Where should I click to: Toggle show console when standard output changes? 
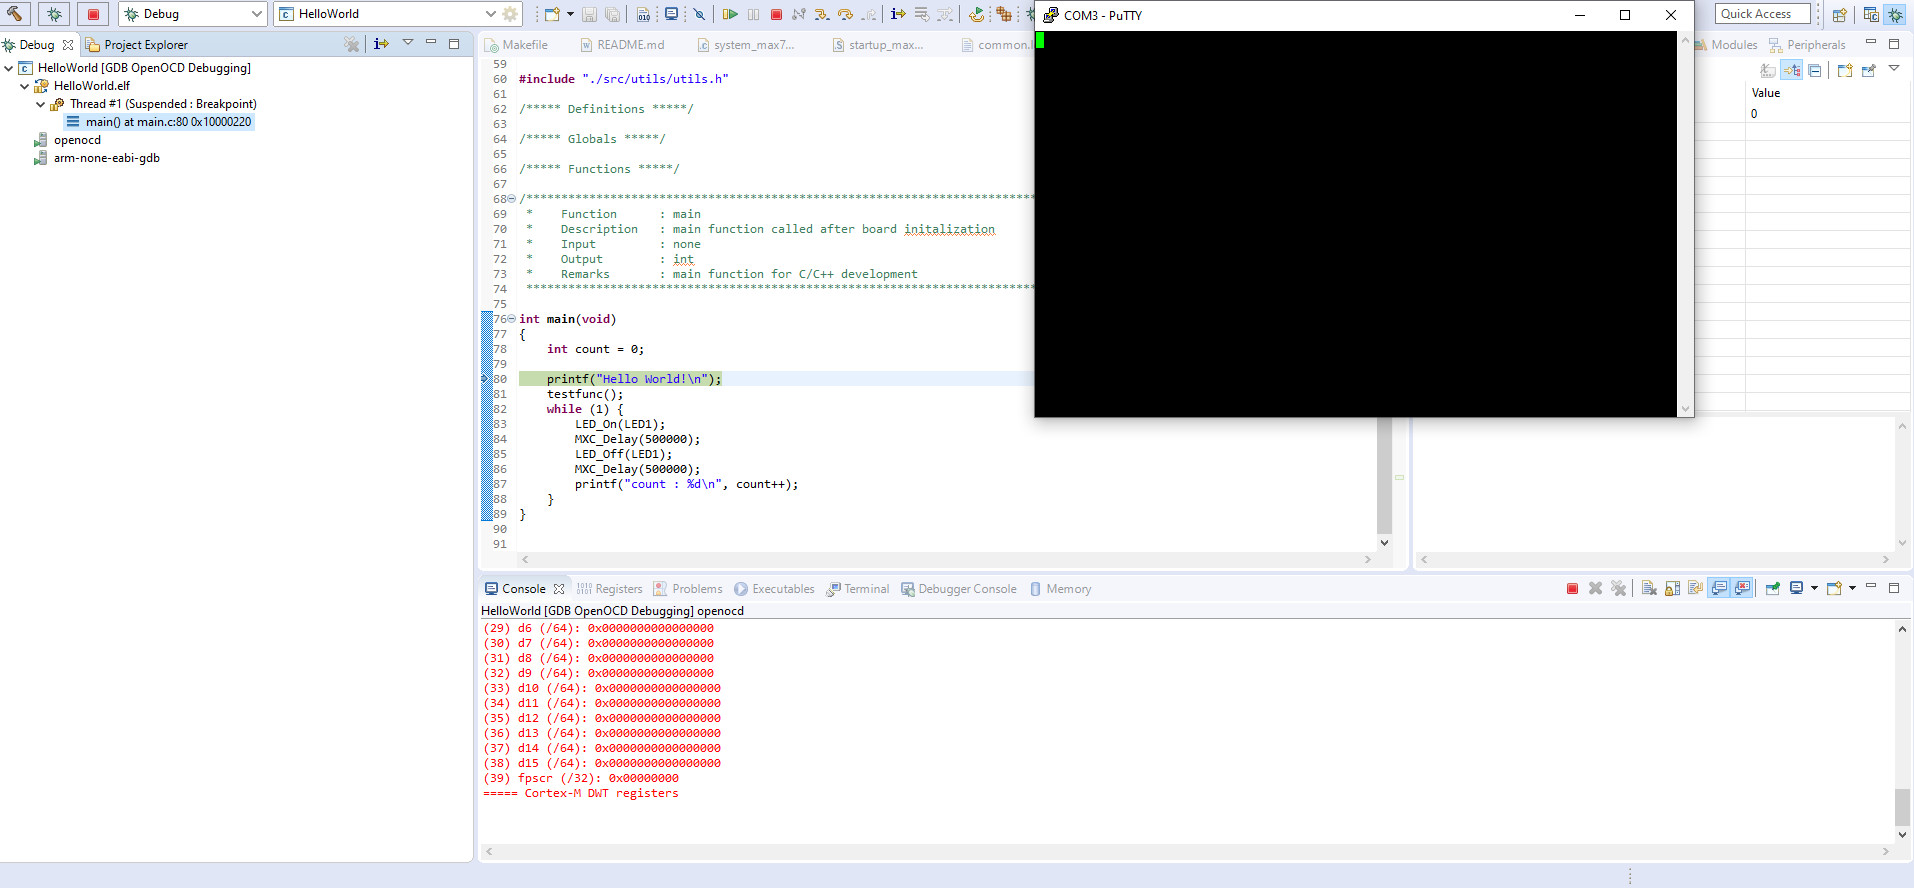[x=1719, y=589]
